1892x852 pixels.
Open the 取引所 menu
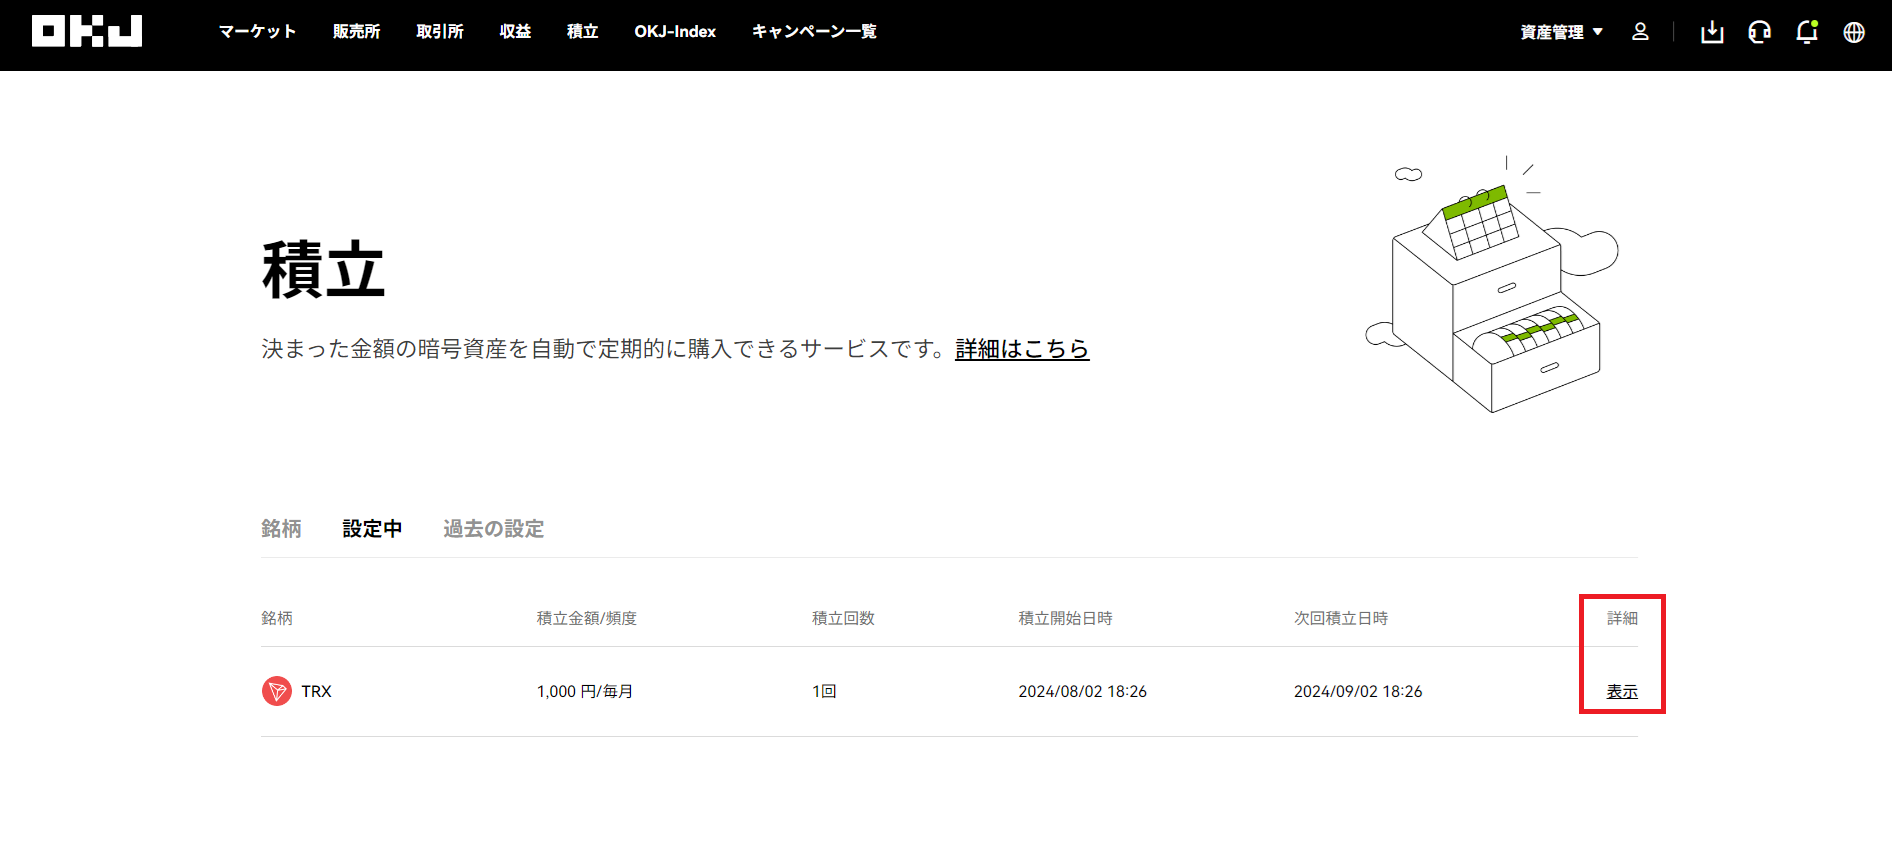pyautogui.click(x=440, y=32)
